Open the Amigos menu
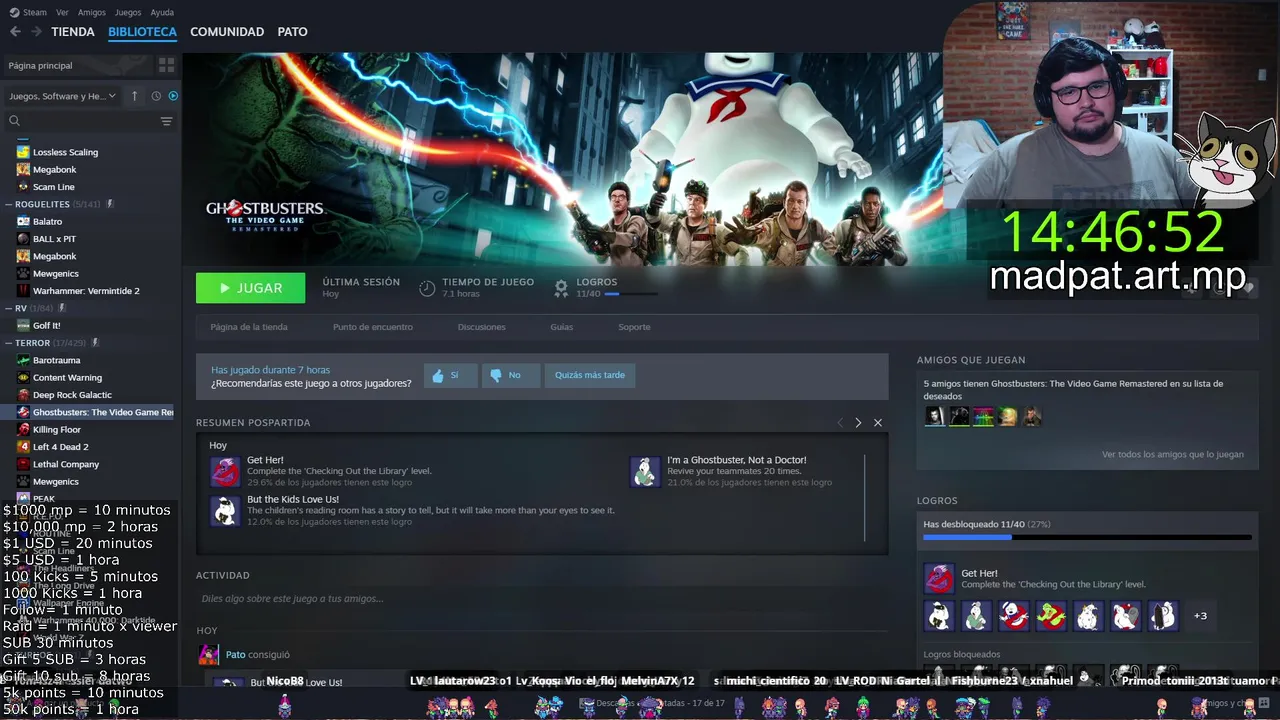 [x=92, y=13]
